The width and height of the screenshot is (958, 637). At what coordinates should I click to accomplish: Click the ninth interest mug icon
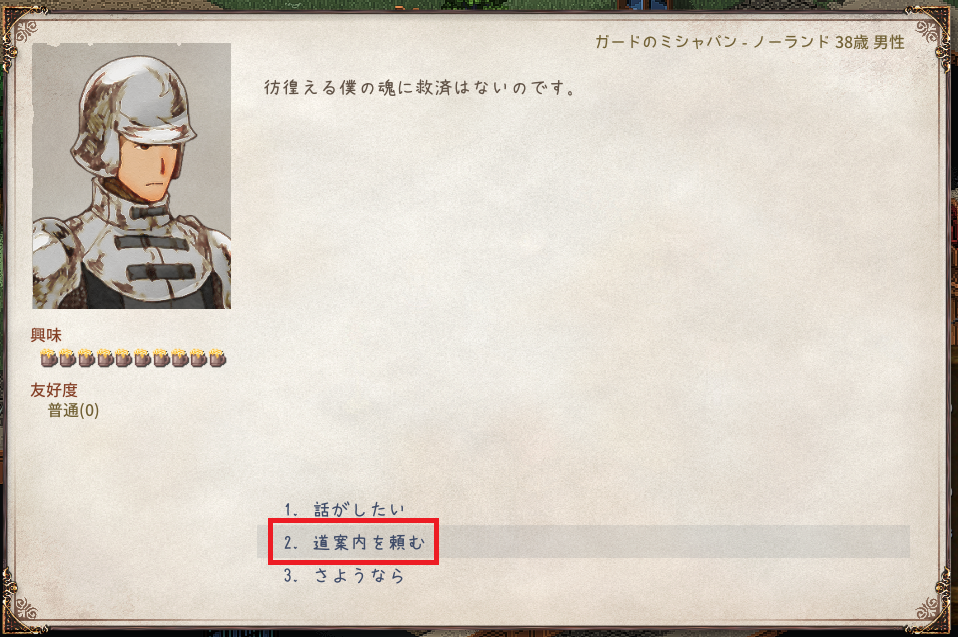coord(198,358)
